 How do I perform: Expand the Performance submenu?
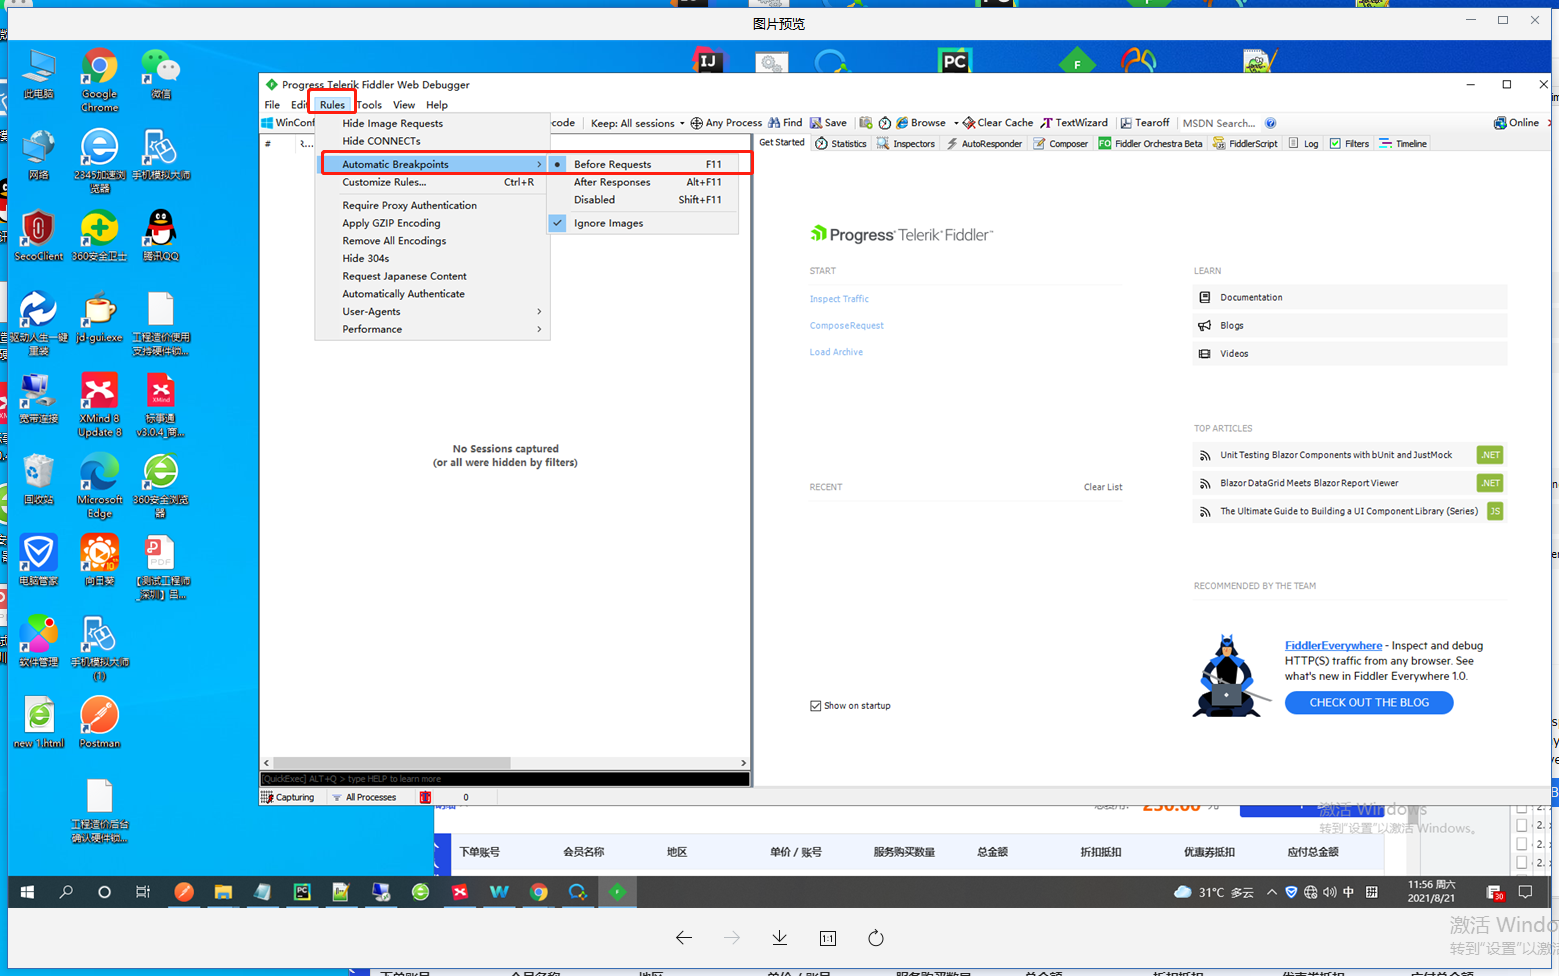(x=432, y=329)
